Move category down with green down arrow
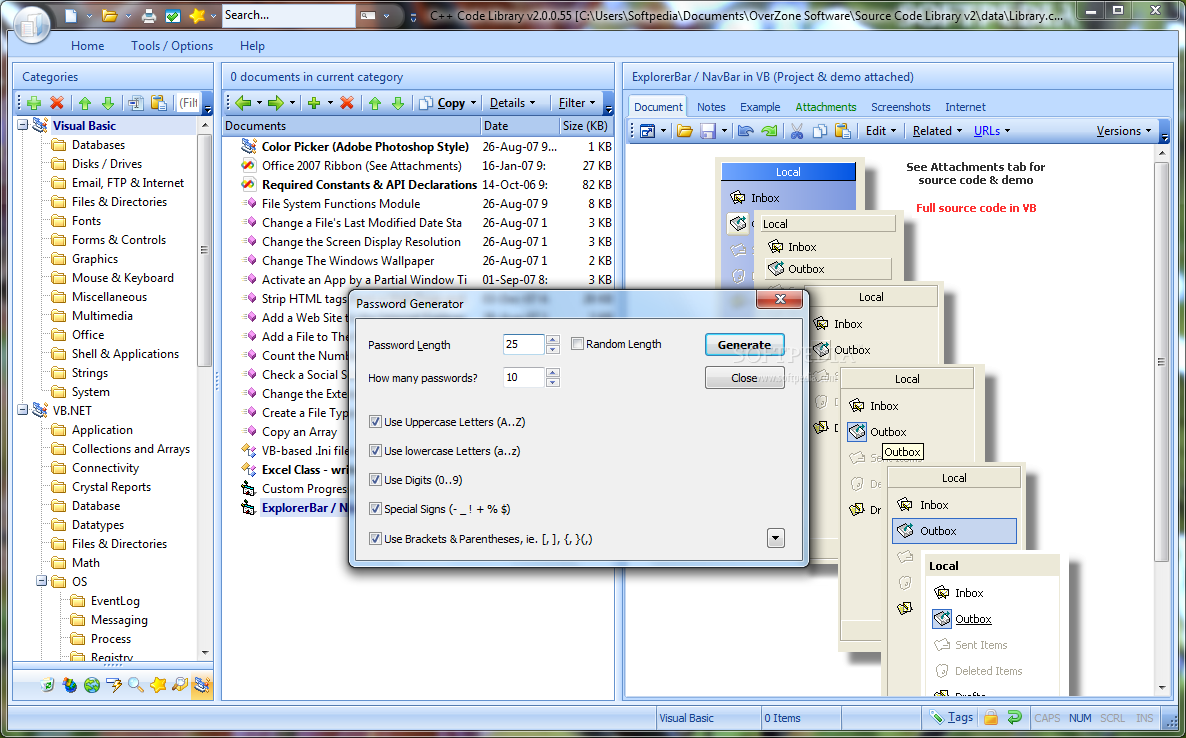 click(107, 103)
